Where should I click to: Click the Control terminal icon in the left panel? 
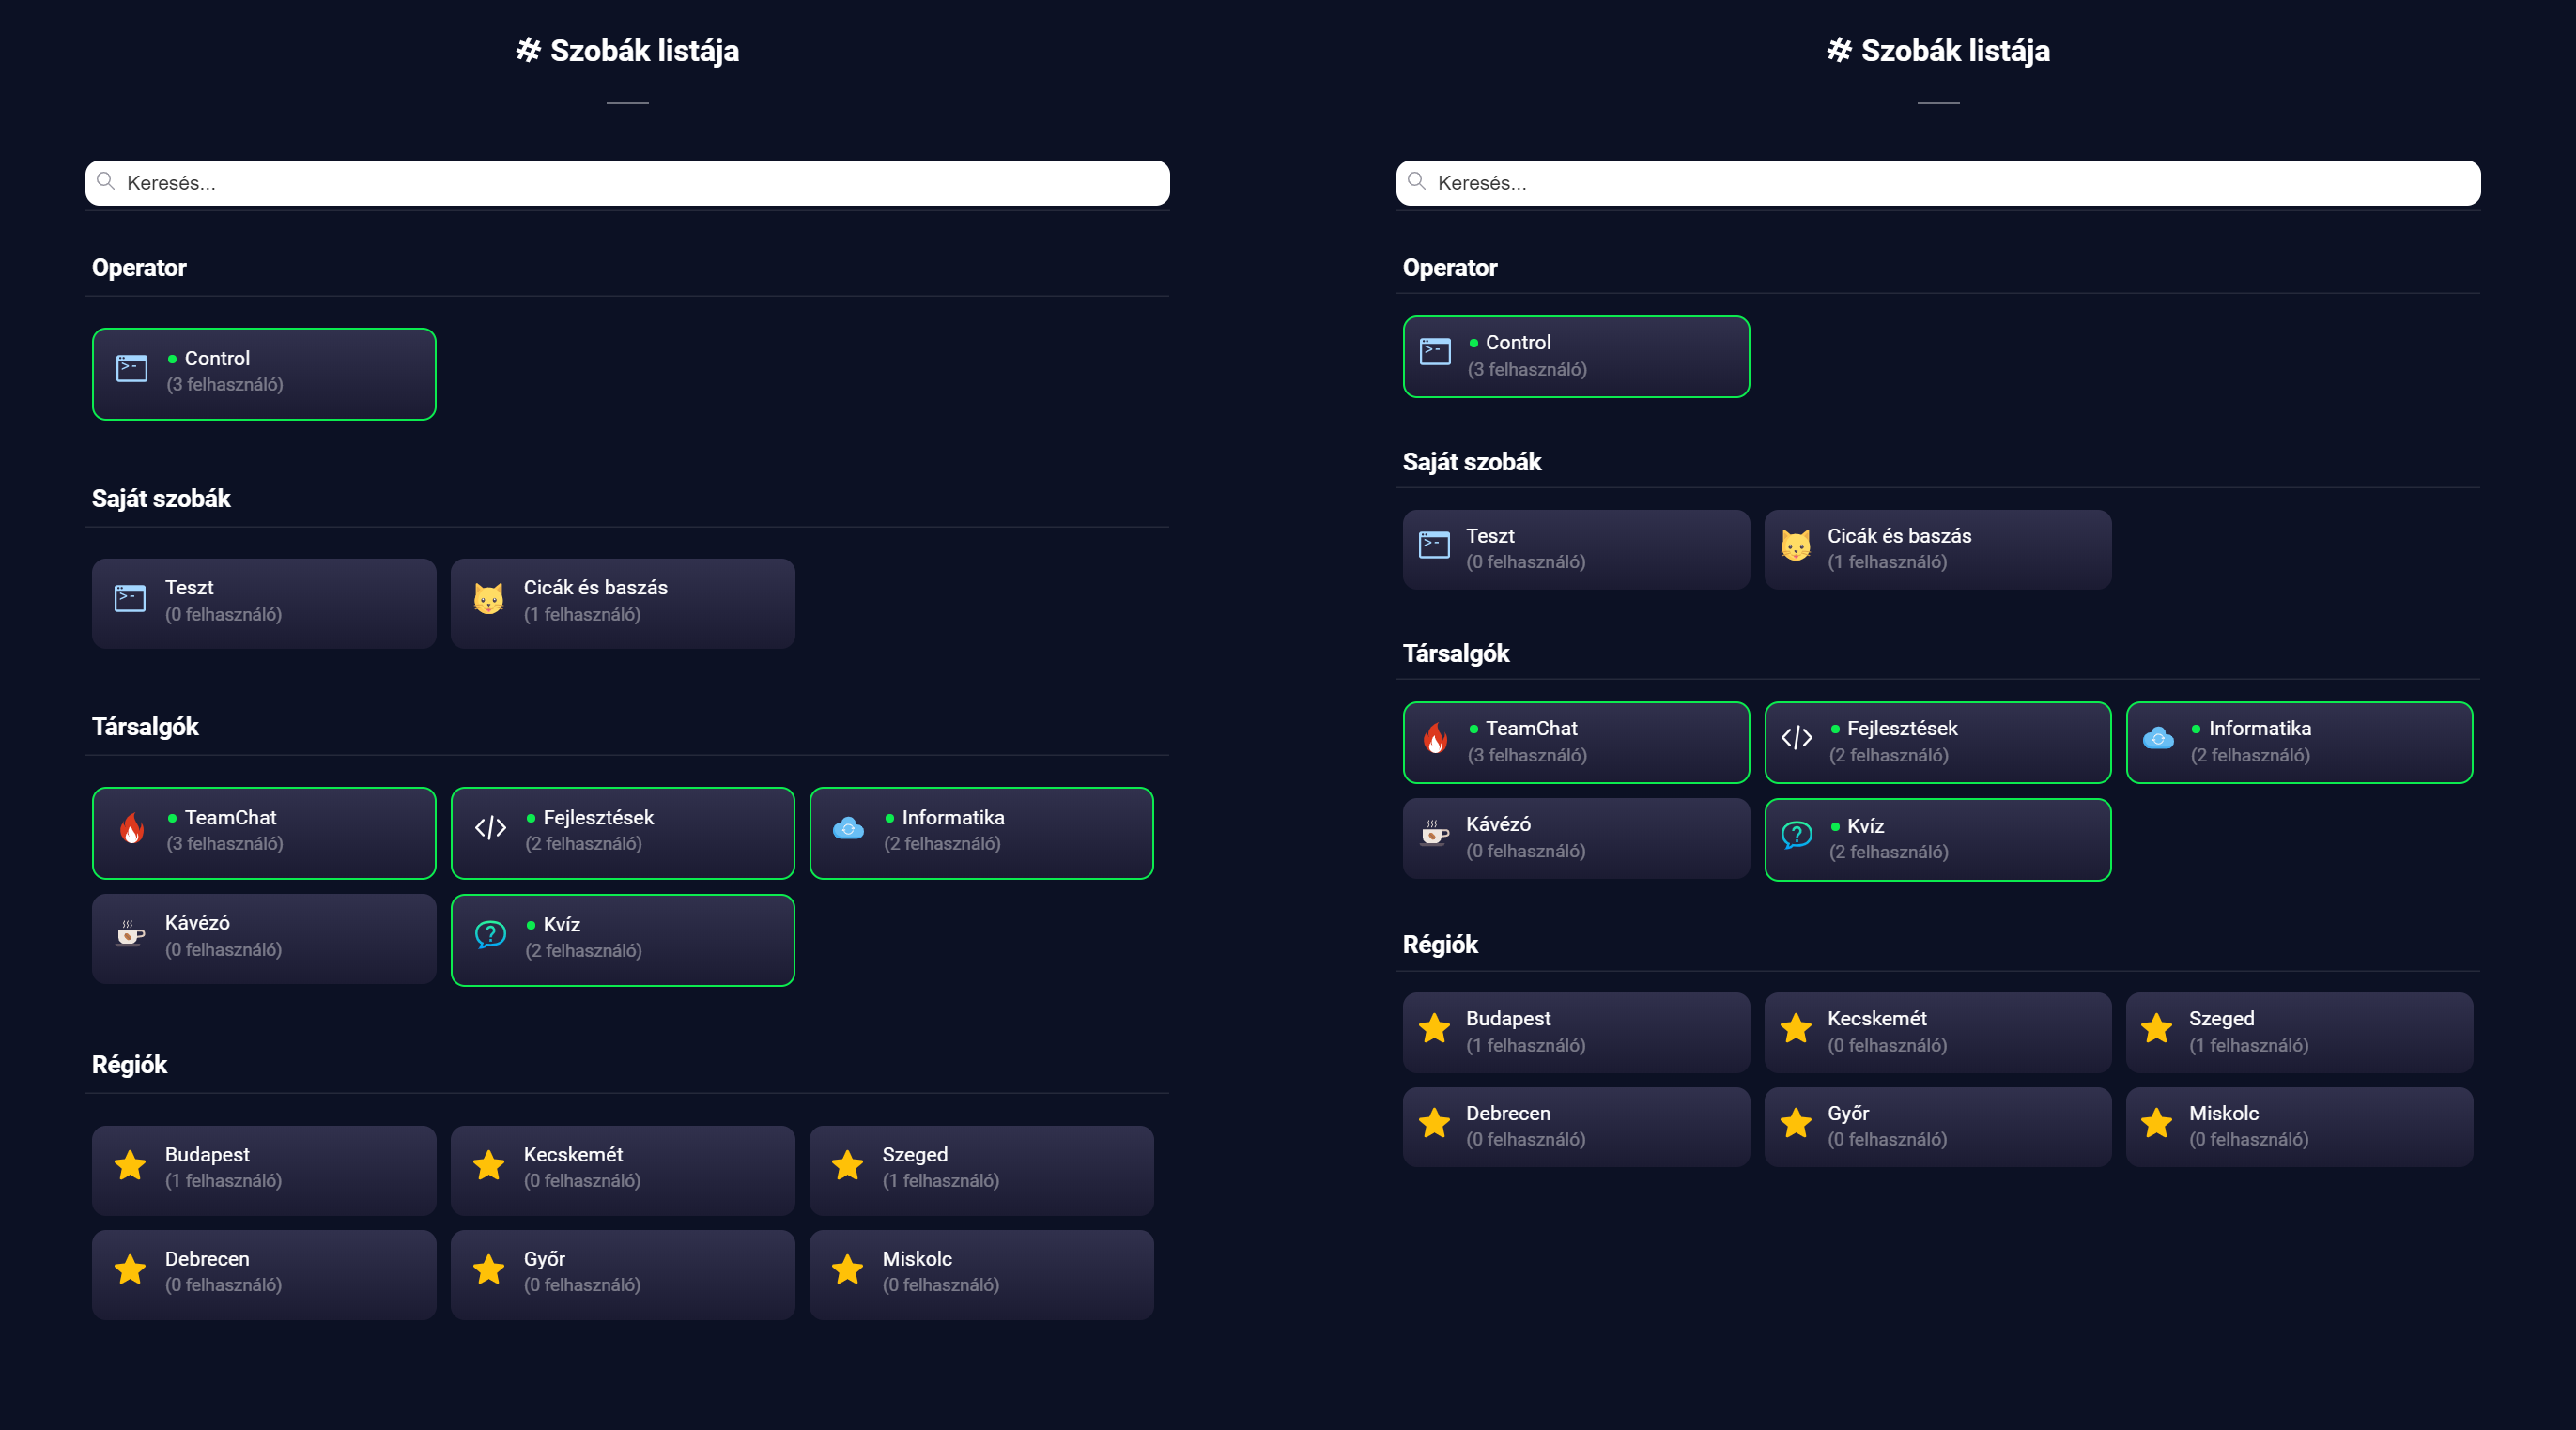click(x=131, y=369)
